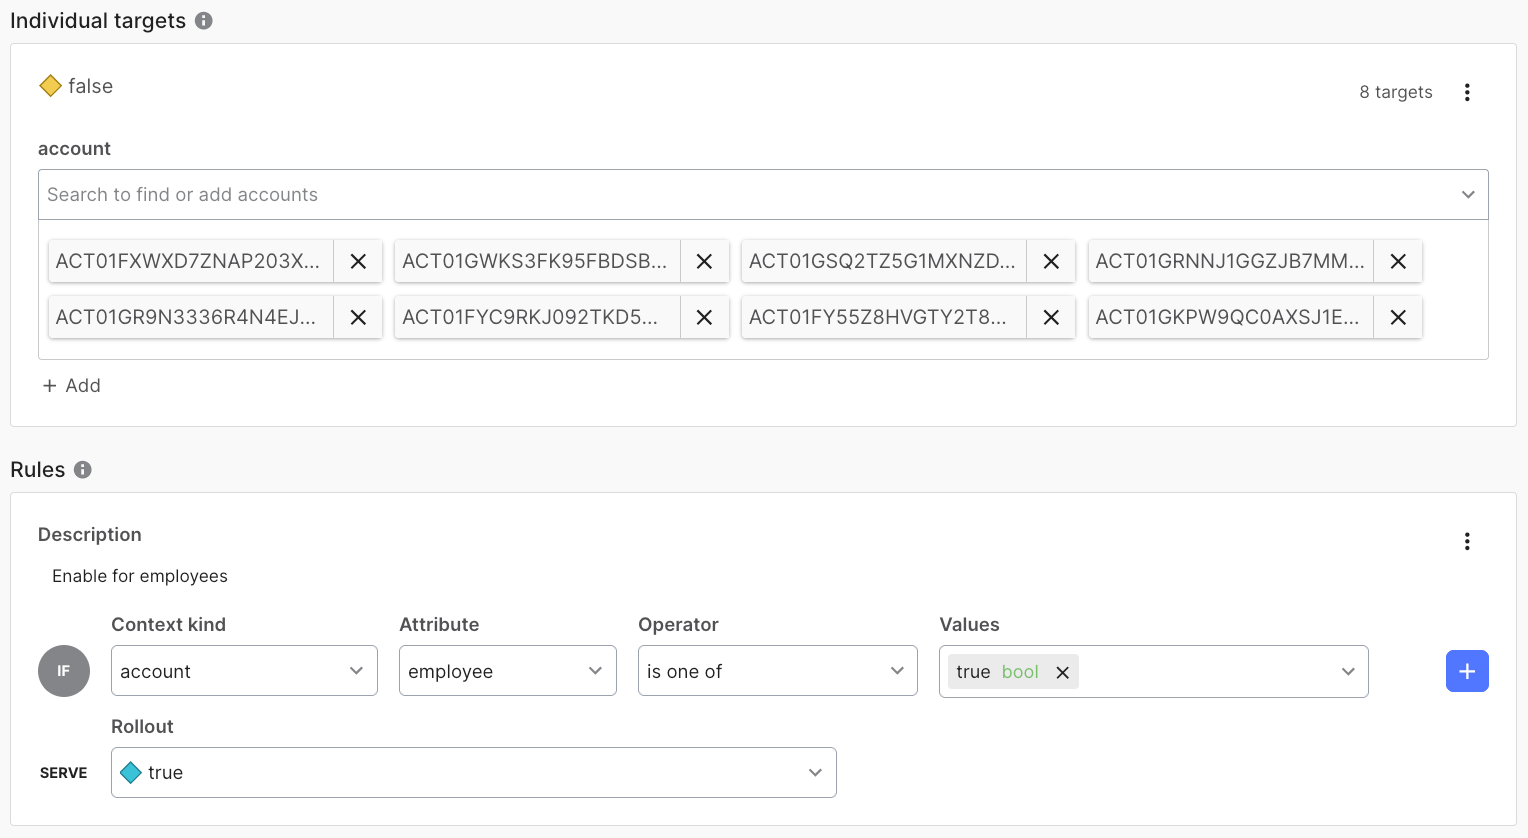The image size is (1528, 838).
Task: Remove the 'true bool' value chip
Action: pyautogui.click(x=1063, y=673)
